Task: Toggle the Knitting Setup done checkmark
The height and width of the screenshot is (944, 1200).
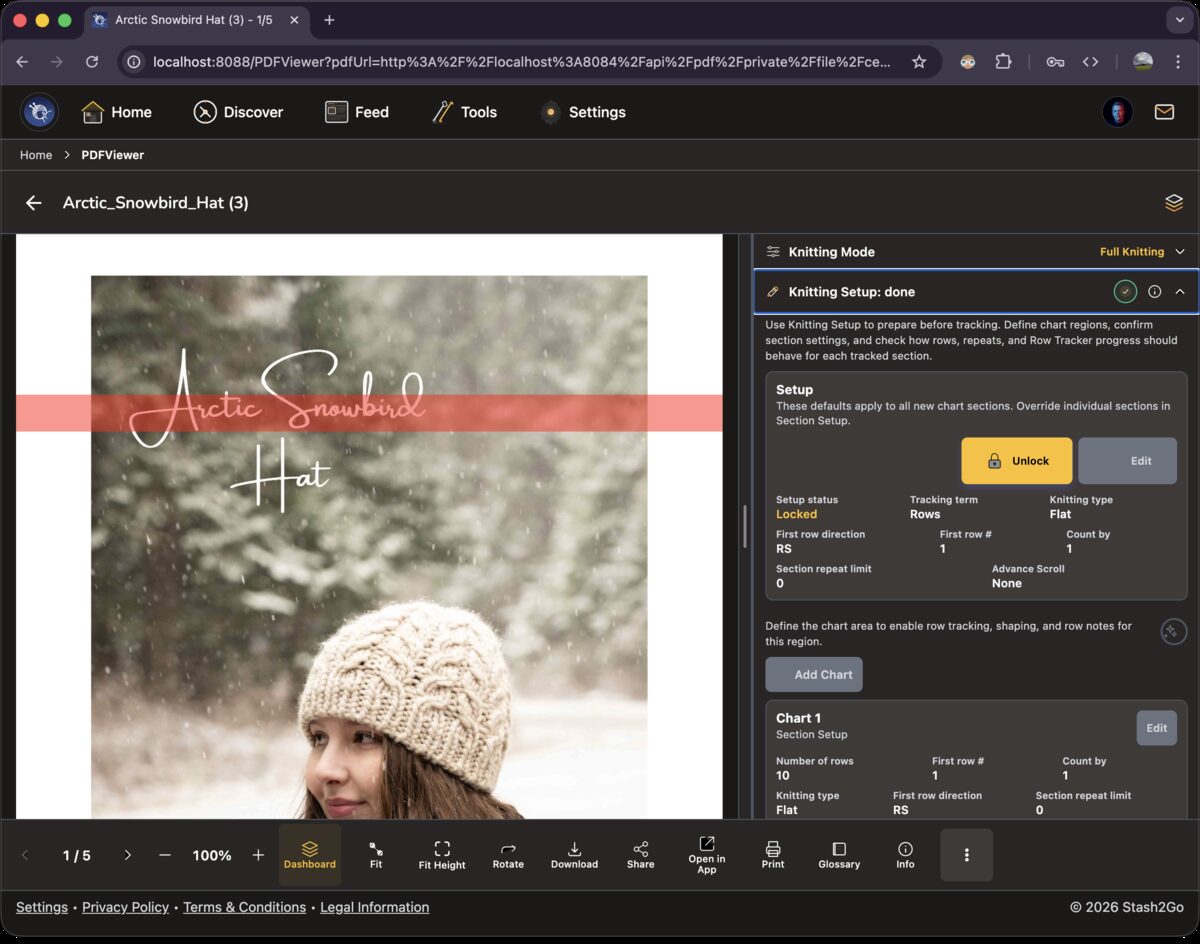Action: click(1124, 291)
